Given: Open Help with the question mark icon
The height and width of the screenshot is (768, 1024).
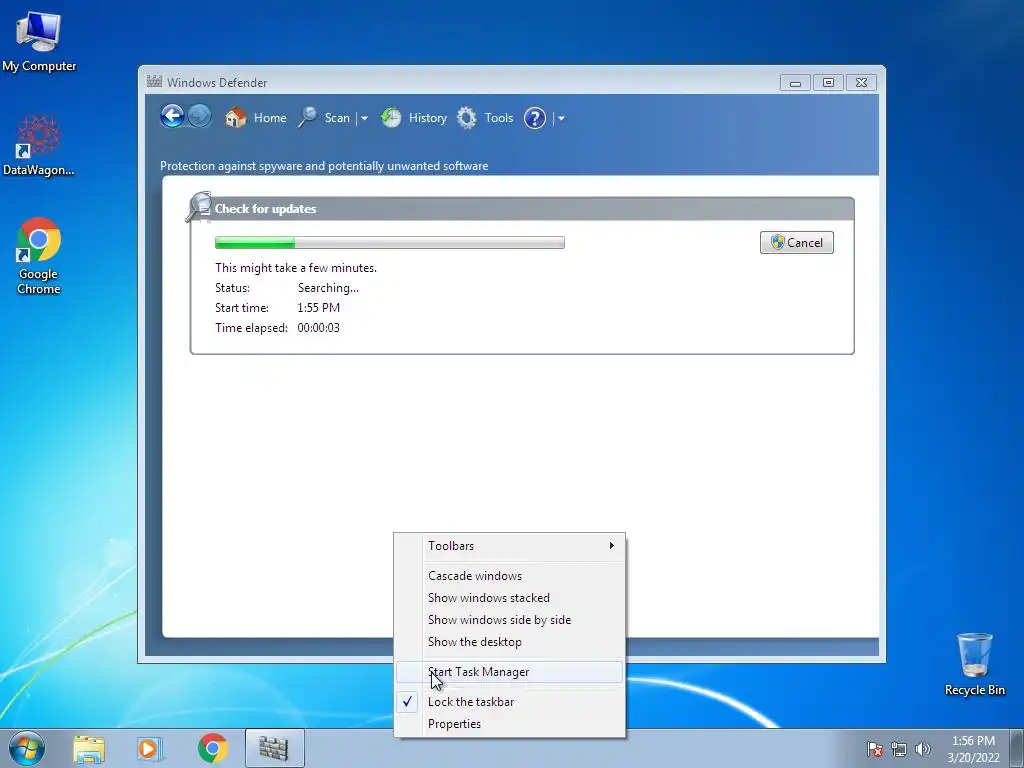Looking at the screenshot, I should click(x=535, y=118).
